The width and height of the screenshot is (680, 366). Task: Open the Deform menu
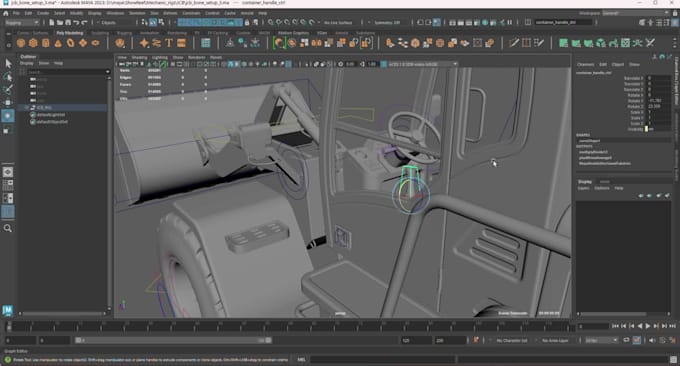click(170, 13)
